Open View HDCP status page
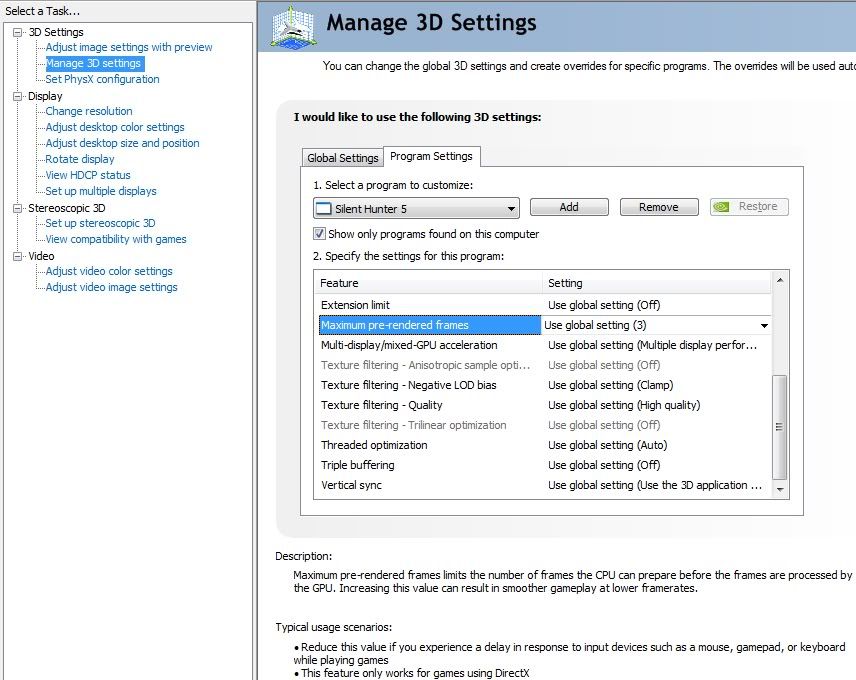The image size is (856, 680). (x=88, y=175)
